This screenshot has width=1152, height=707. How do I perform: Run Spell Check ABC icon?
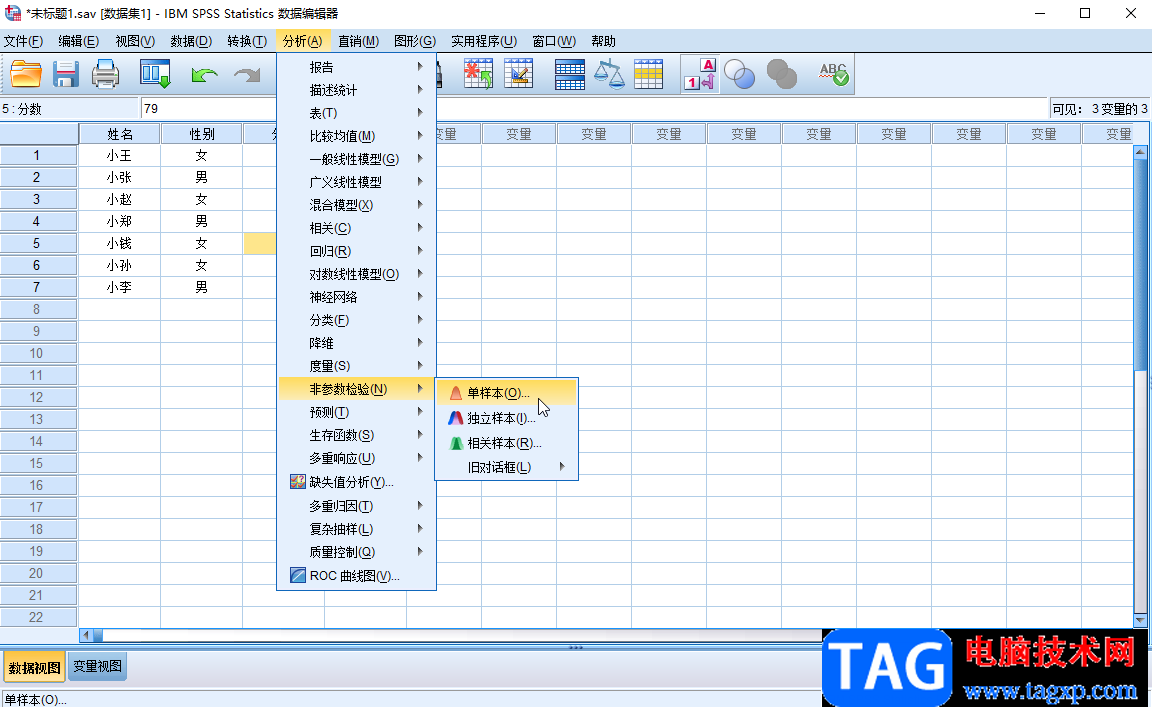click(834, 74)
